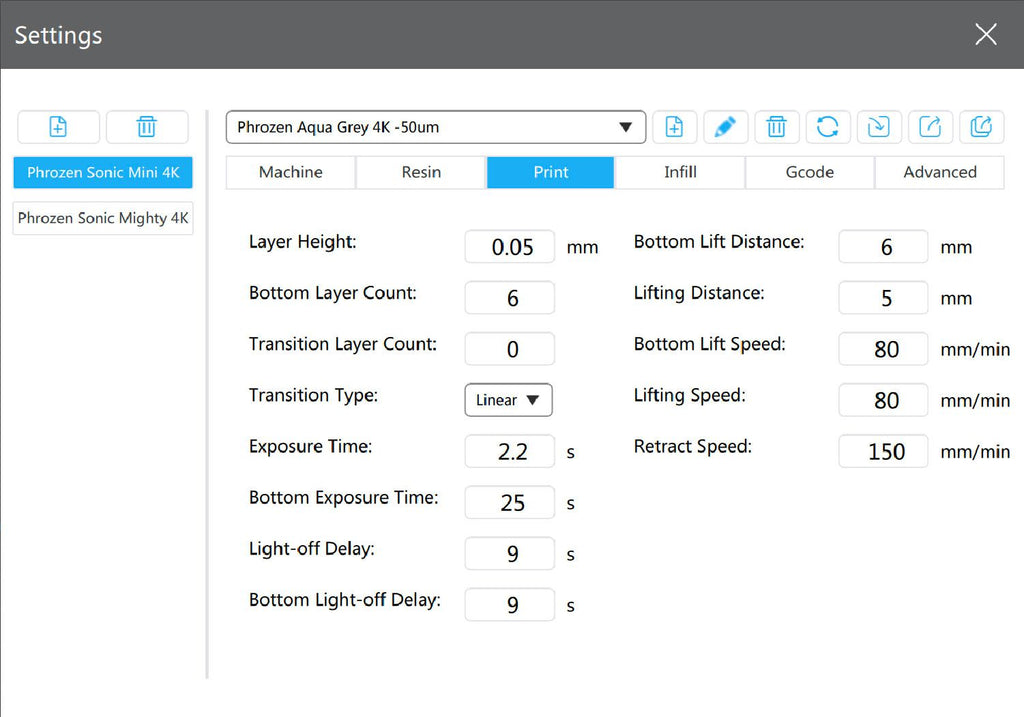Image resolution: width=1024 pixels, height=717 pixels.
Task: Select Phrozen Sonic Mighty 4K printer
Action: pos(103,218)
